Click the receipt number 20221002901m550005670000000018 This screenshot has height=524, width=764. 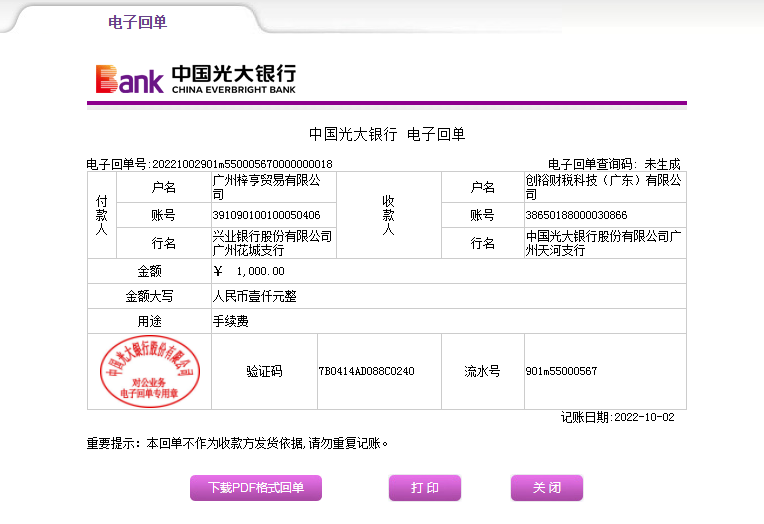point(242,164)
